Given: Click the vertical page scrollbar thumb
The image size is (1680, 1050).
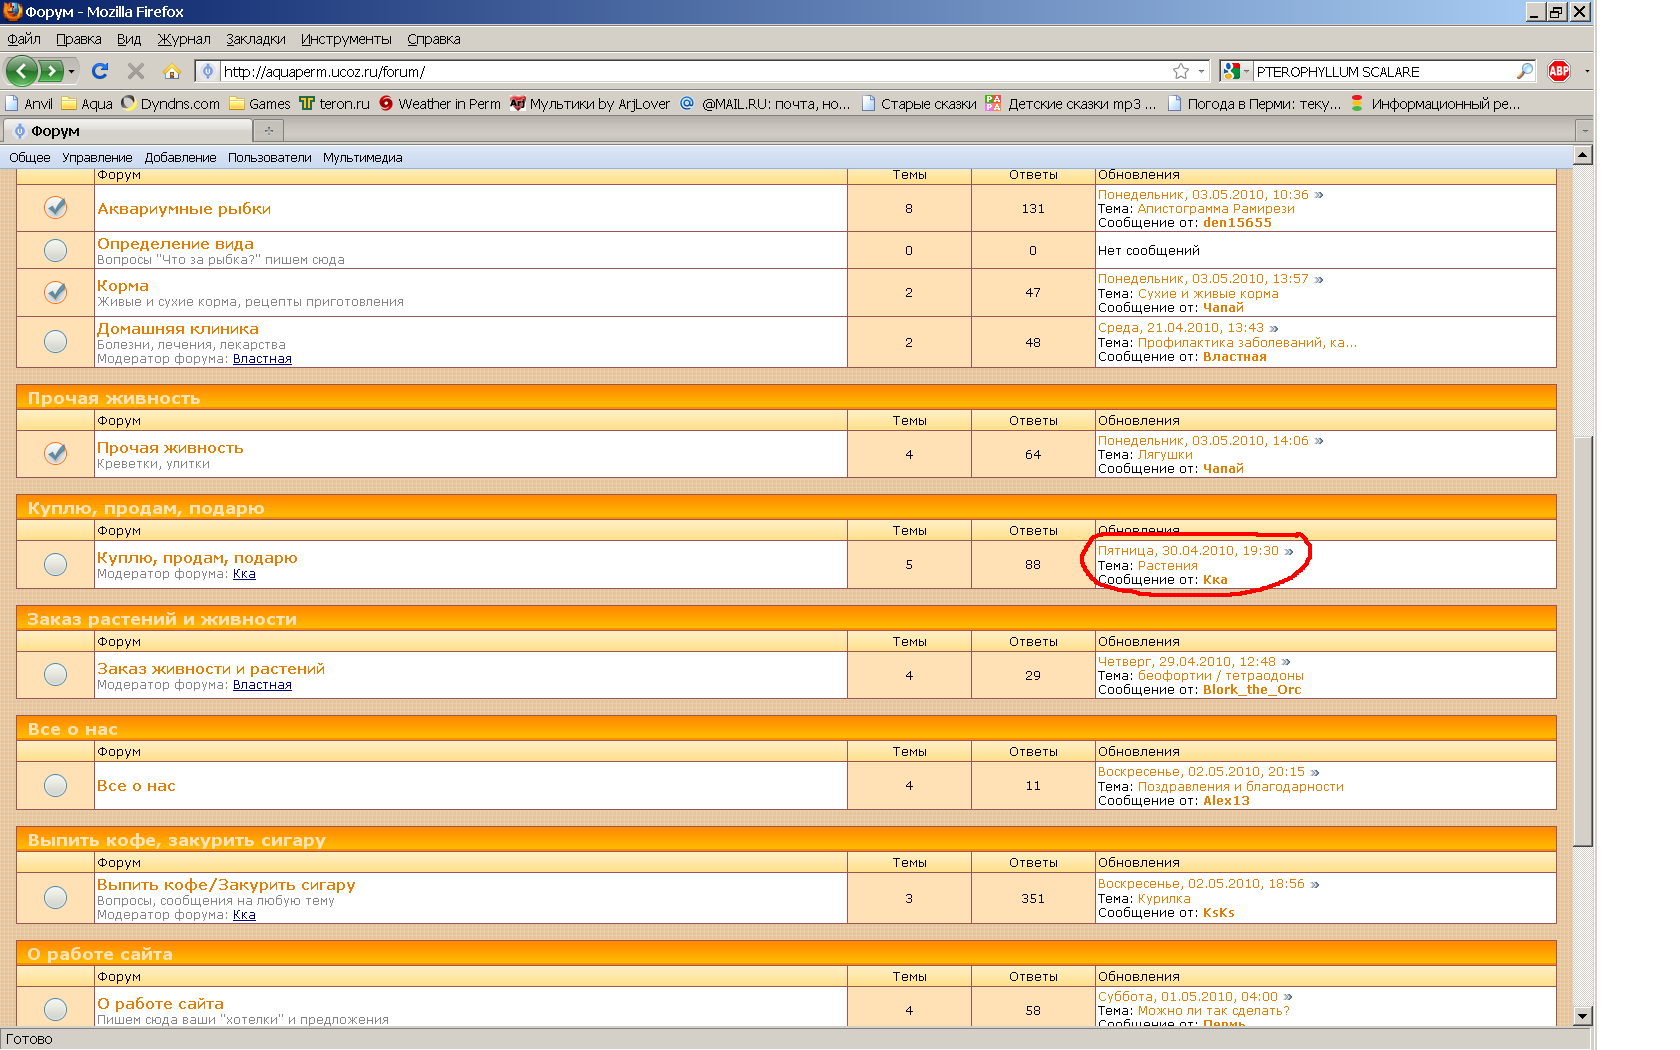Looking at the screenshot, I should coord(1582,640).
